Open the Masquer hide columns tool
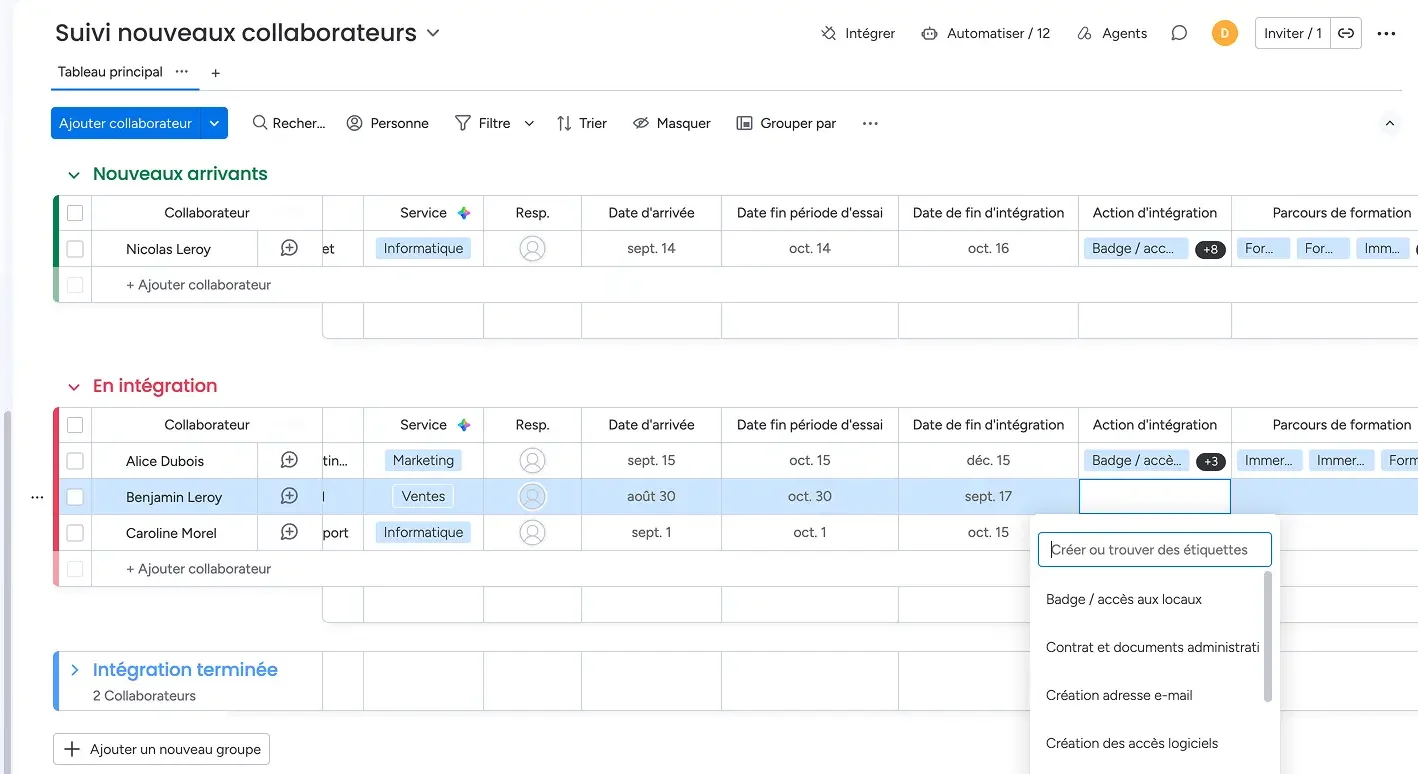 point(672,123)
